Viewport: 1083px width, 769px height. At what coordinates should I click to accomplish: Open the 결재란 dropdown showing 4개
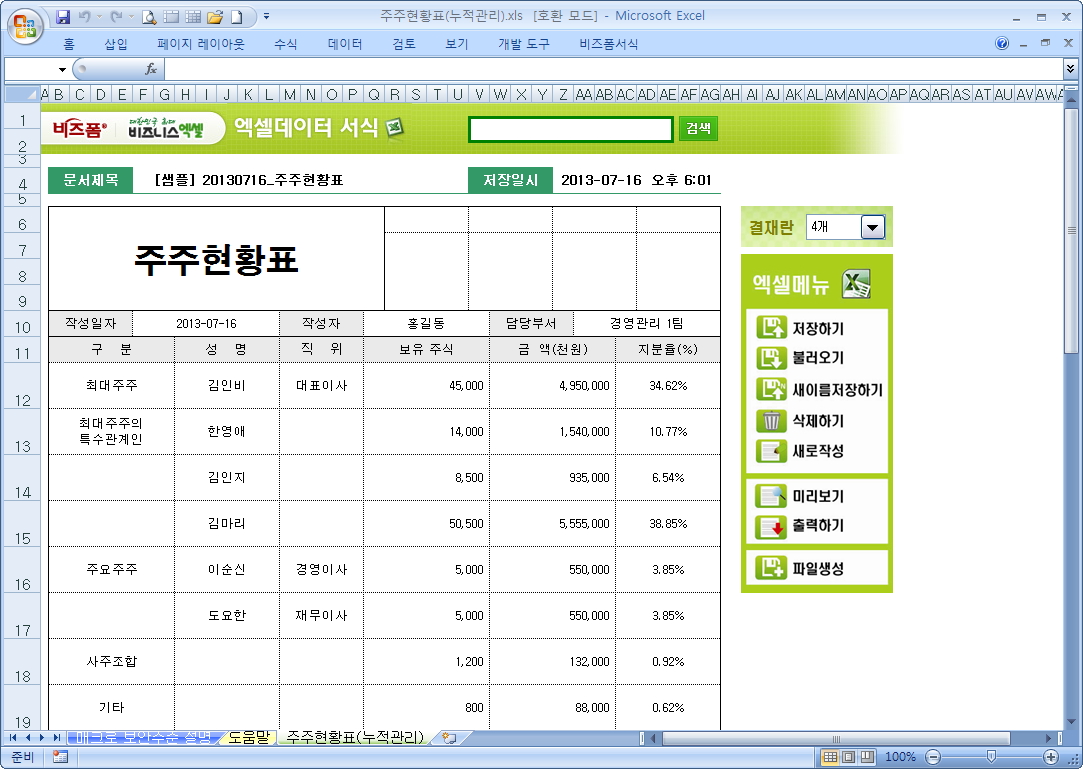pos(873,228)
